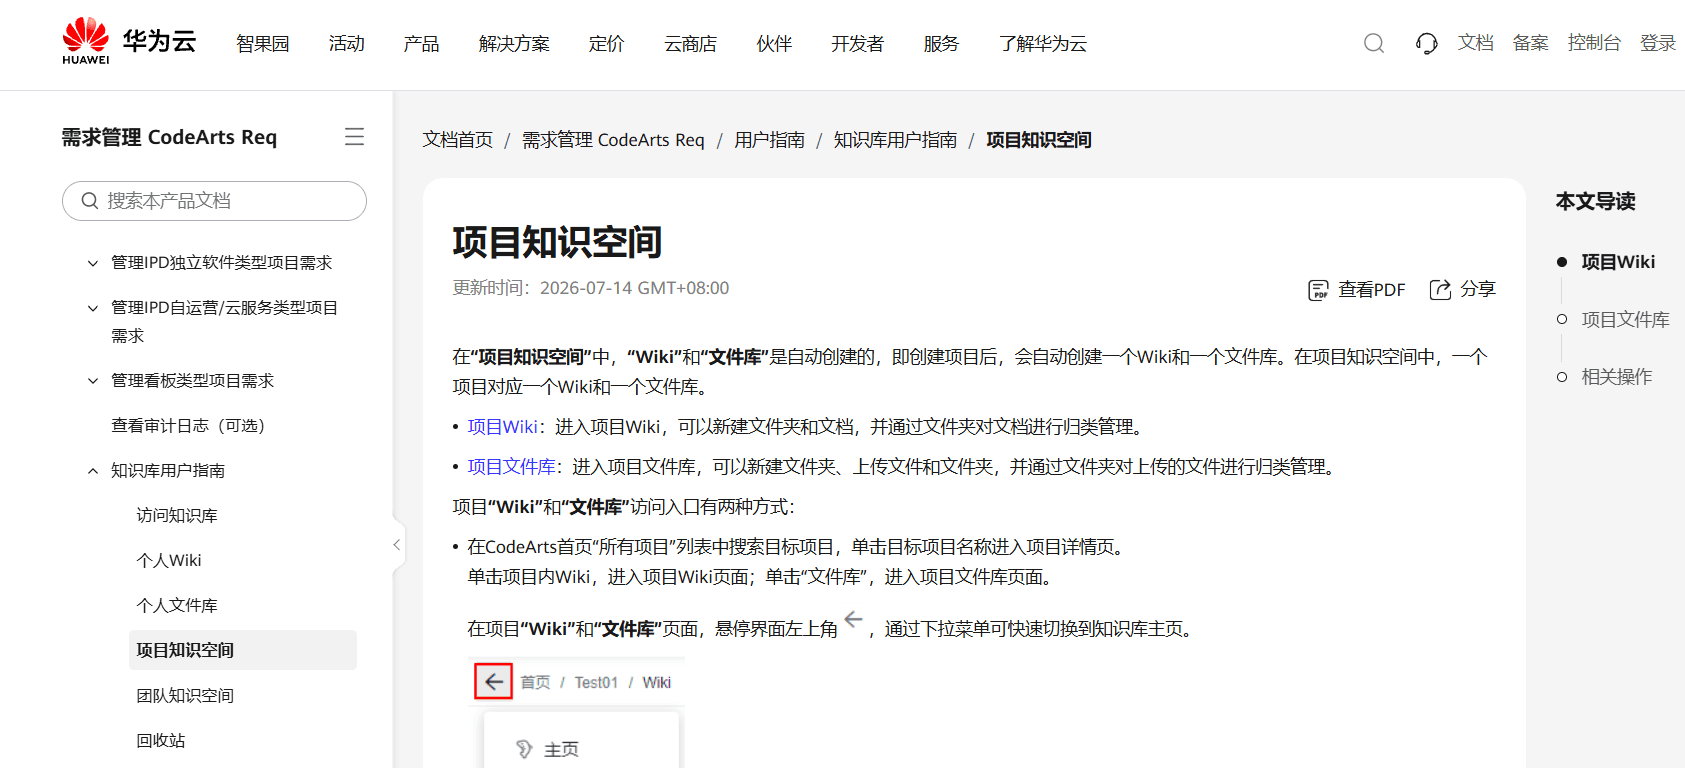Jump to 项目Wiki in 本文导读

[x=1618, y=262]
